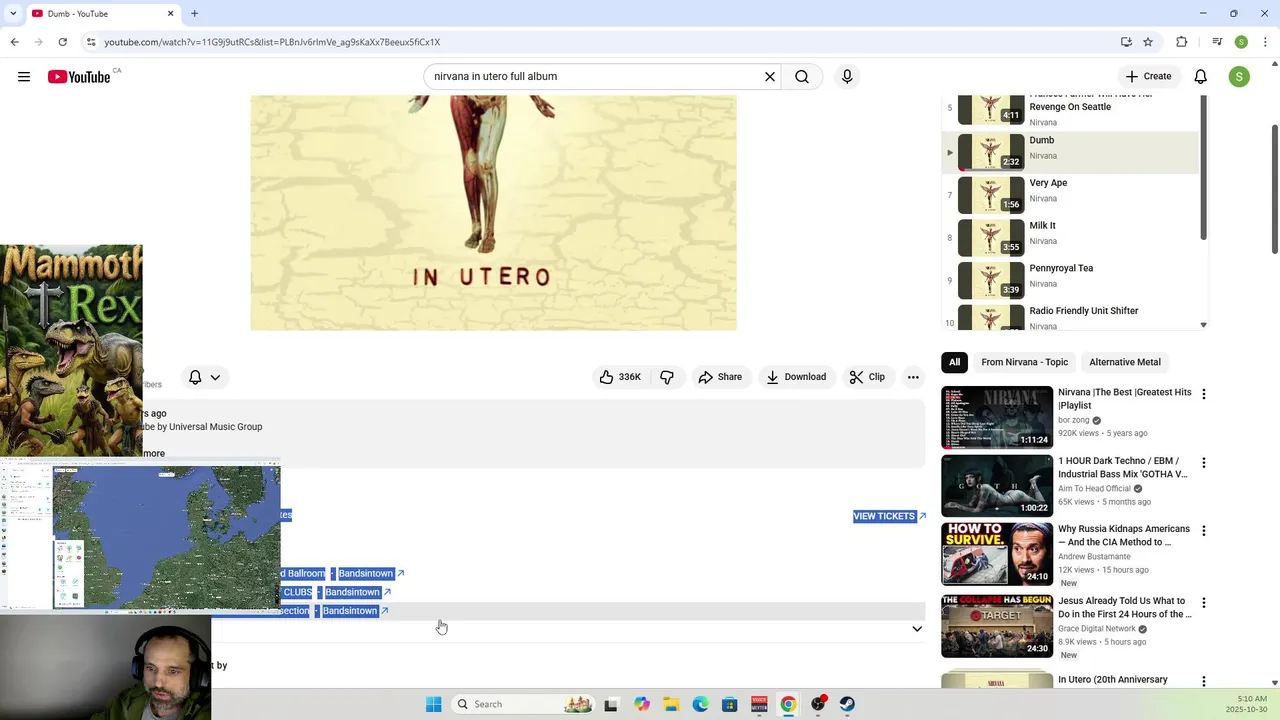
Task: Click the Share button
Action: (x=720, y=377)
